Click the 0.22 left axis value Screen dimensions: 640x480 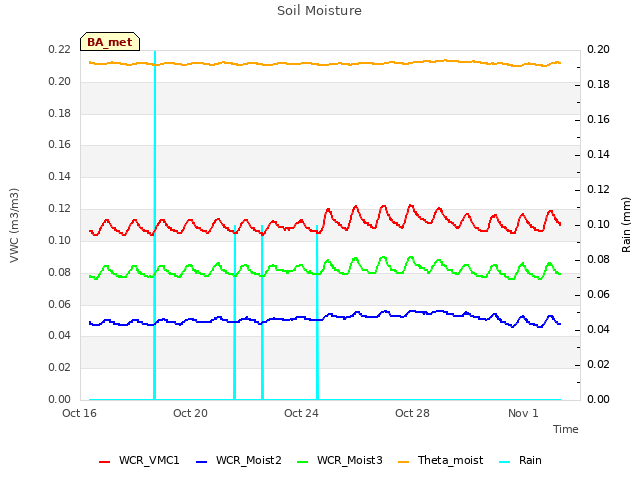(60, 49)
